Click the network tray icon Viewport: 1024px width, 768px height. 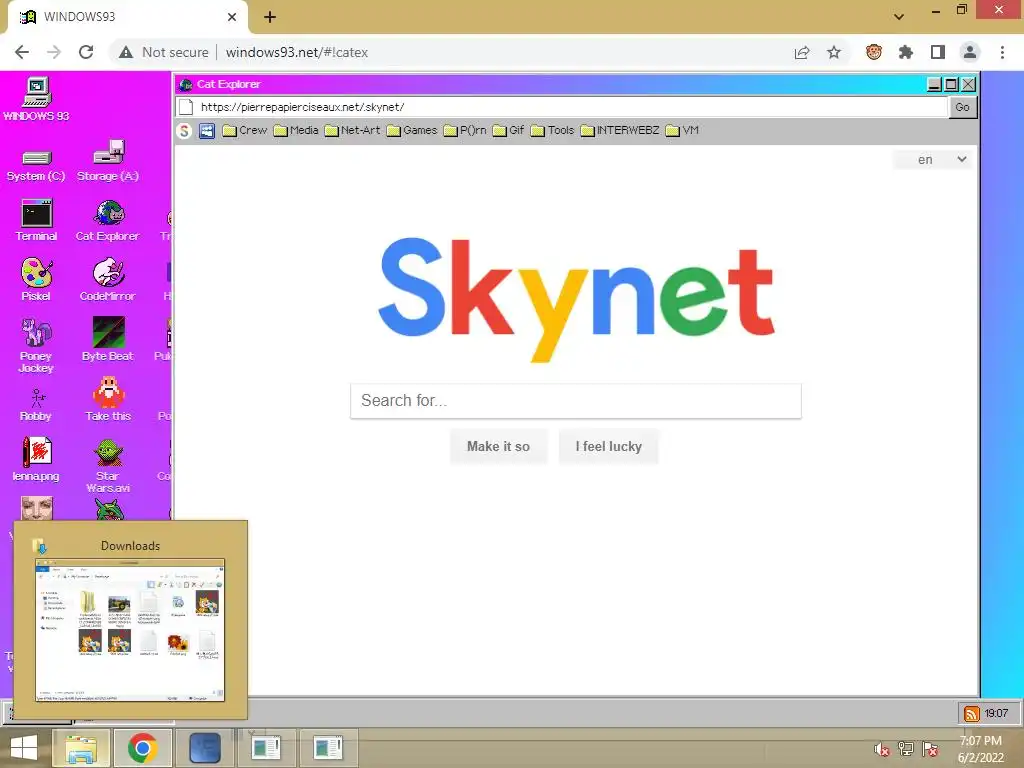pyautogui.click(x=906, y=749)
